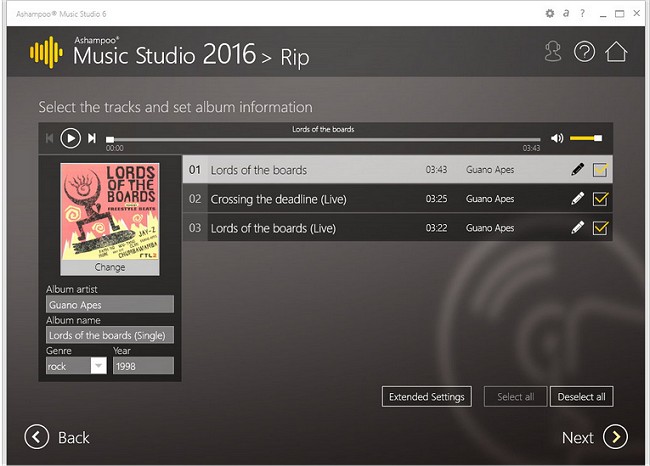Image resolution: width=650 pixels, height=466 pixels.
Task: Go to the Home screen icon
Action: tap(616, 52)
